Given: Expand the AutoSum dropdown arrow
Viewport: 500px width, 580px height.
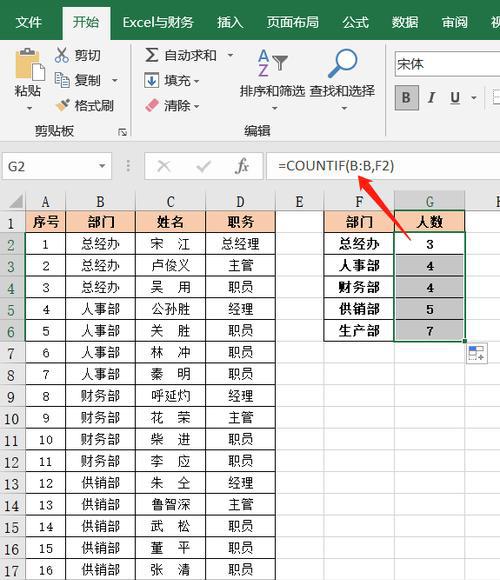Looking at the screenshot, I should pos(230,55).
